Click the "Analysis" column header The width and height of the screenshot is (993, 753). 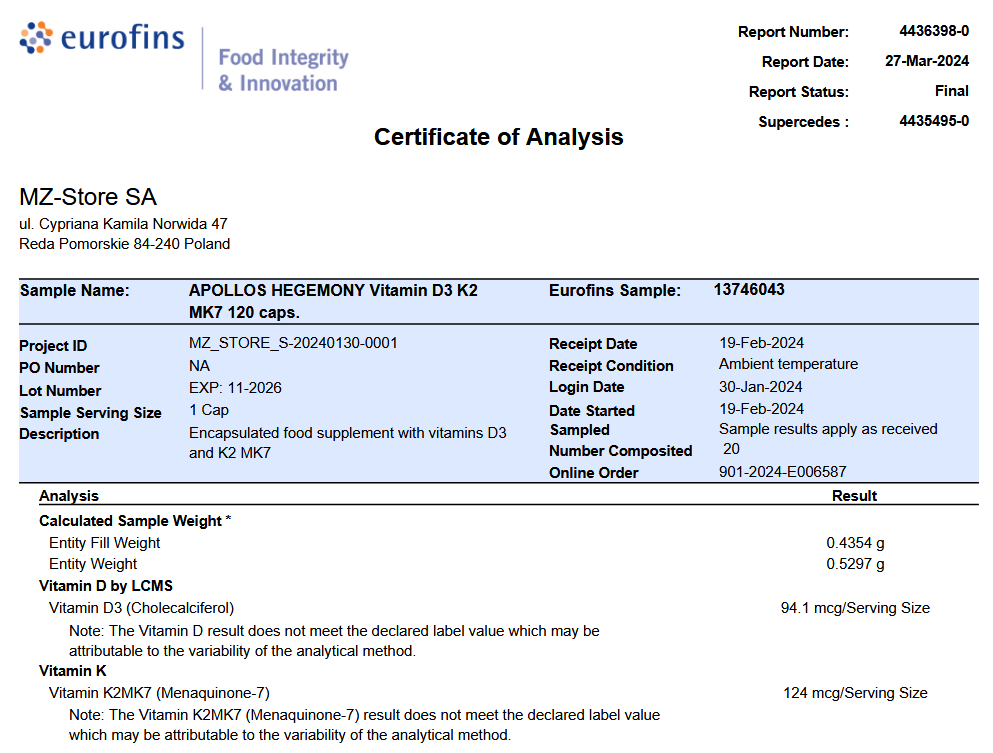tap(69, 496)
